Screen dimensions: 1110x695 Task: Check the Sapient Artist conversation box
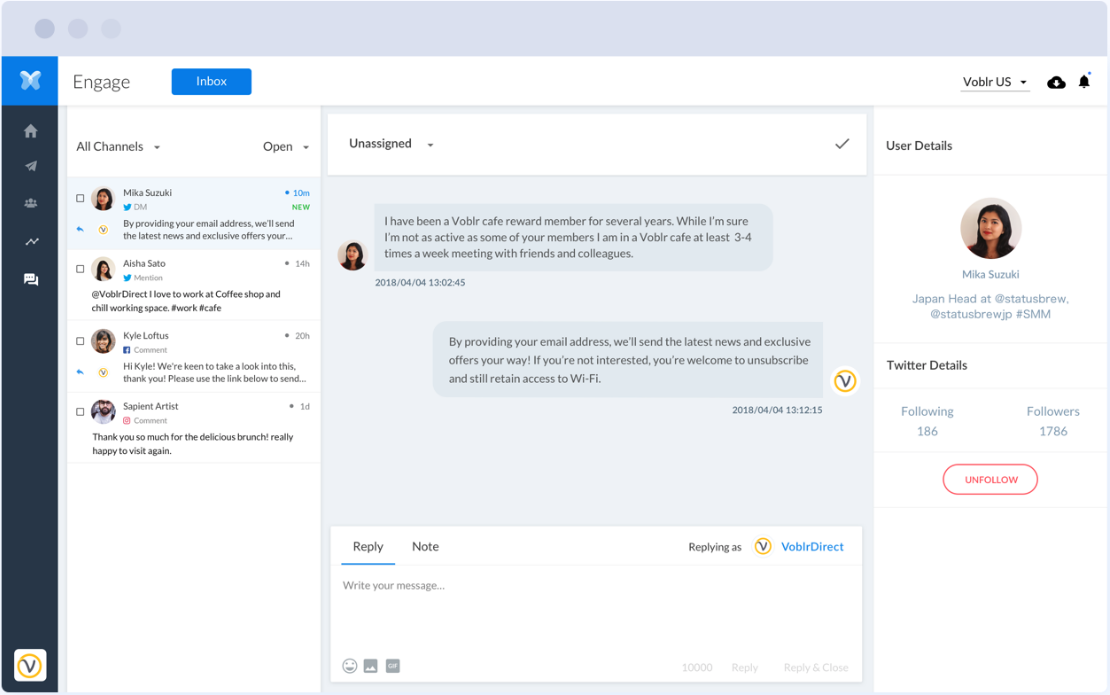(81, 412)
